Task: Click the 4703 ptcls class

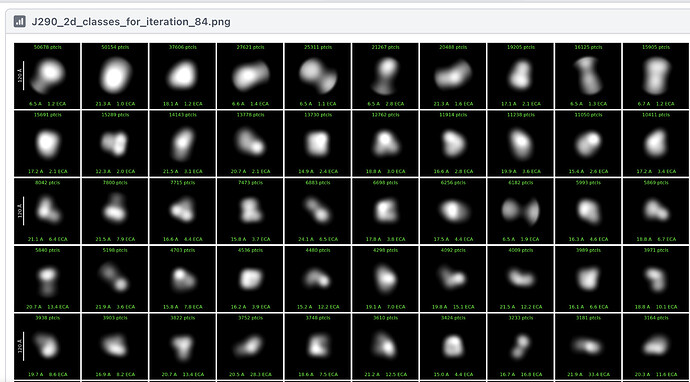Action: (x=183, y=279)
